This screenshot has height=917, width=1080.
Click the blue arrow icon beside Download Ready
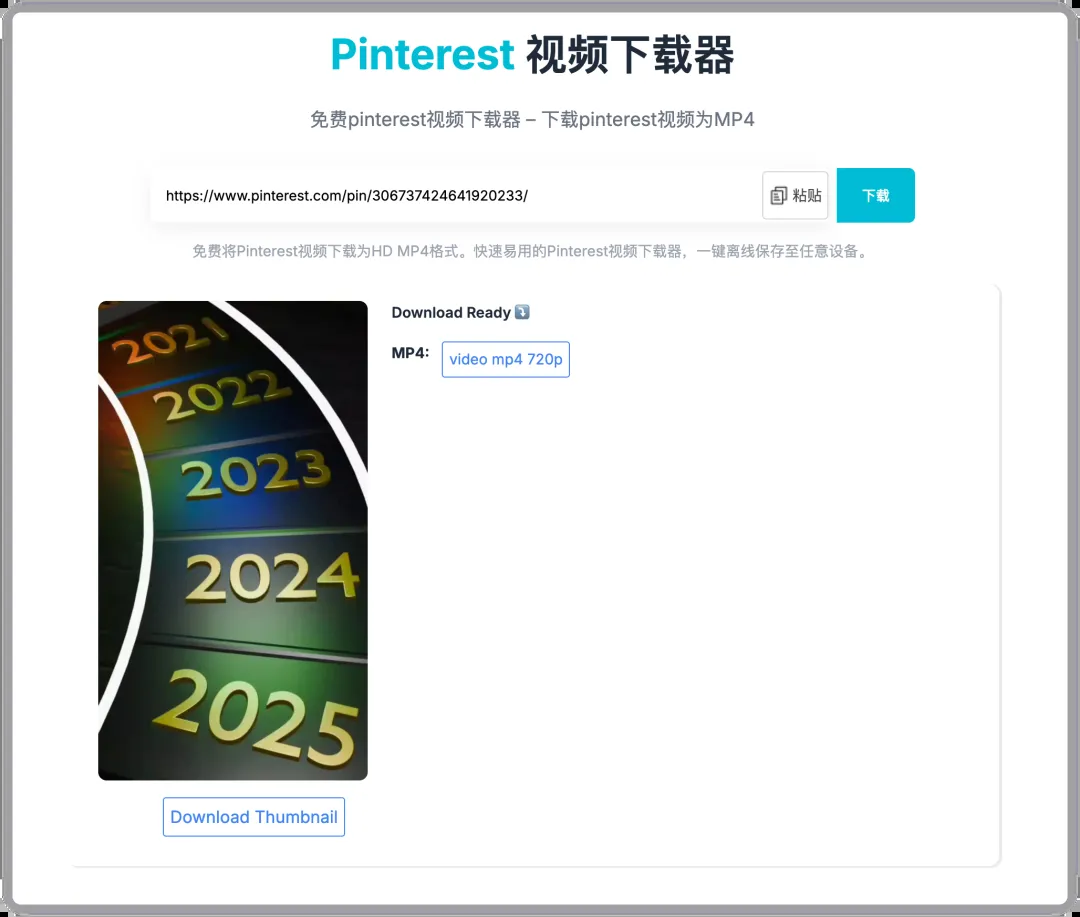[x=522, y=312]
